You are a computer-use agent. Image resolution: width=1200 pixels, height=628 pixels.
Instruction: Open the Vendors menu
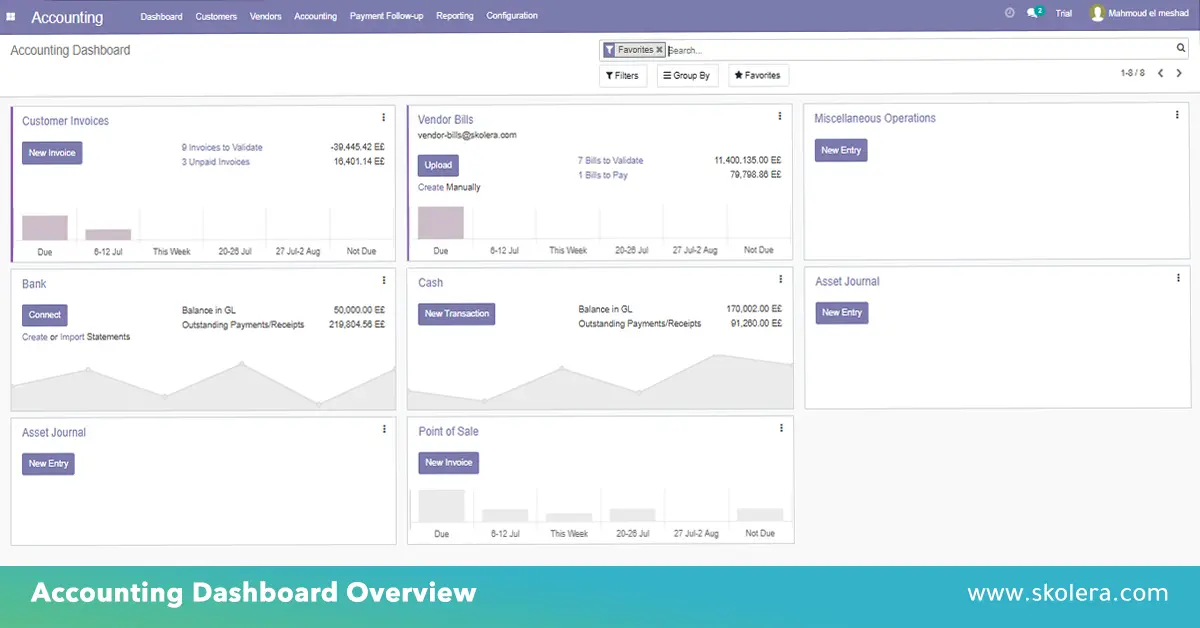tap(266, 16)
